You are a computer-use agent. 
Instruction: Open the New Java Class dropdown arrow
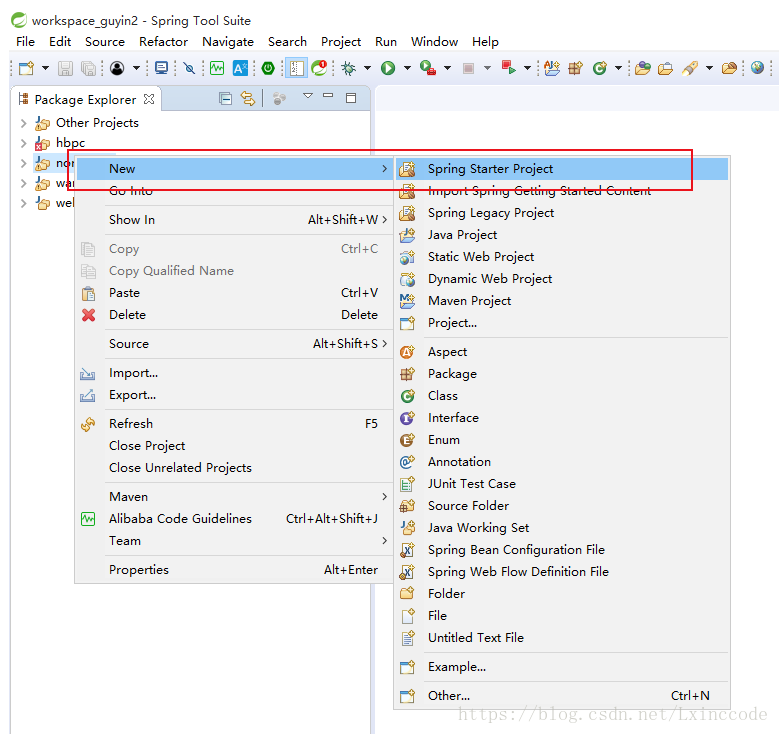tap(619, 68)
